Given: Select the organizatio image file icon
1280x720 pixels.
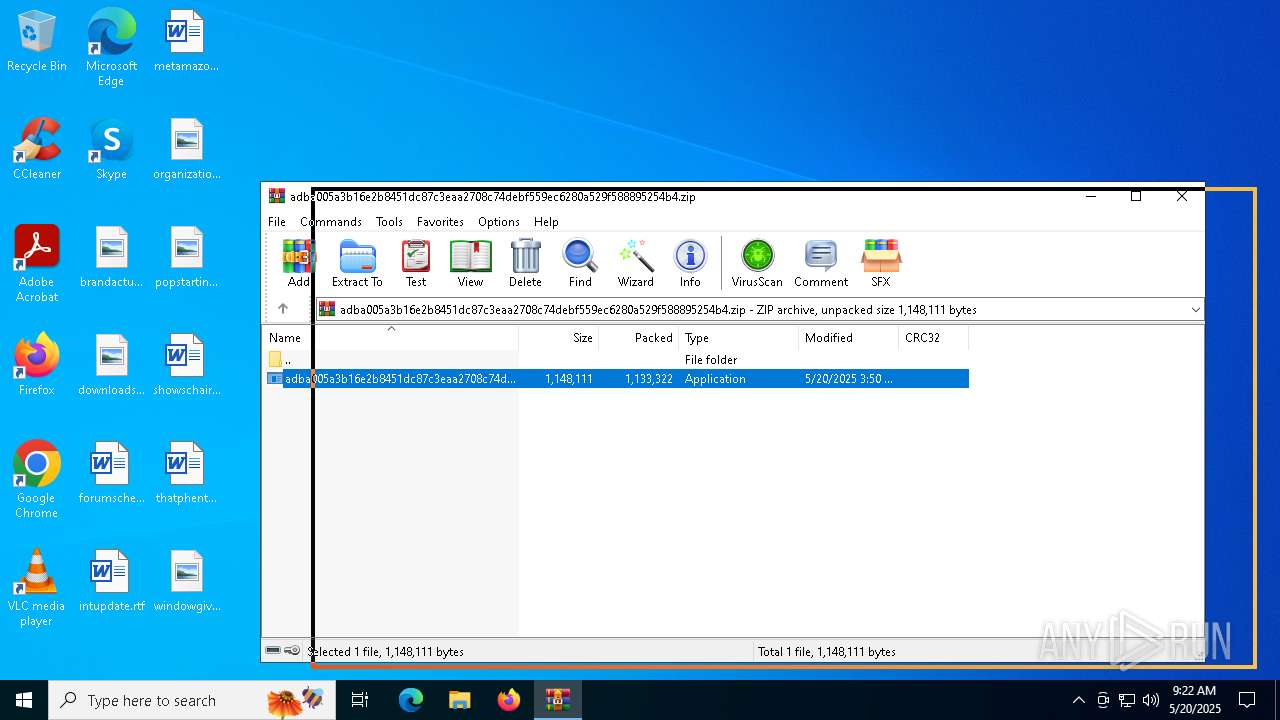Looking at the screenshot, I should point(186,149).
